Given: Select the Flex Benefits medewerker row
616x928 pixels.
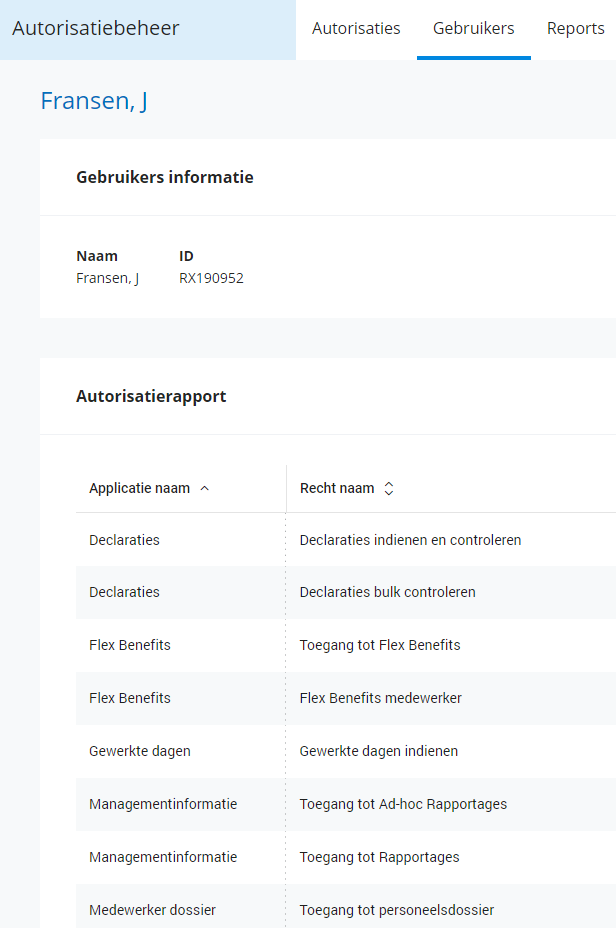Looking at the screenshot, I should [x=380, y=698].
